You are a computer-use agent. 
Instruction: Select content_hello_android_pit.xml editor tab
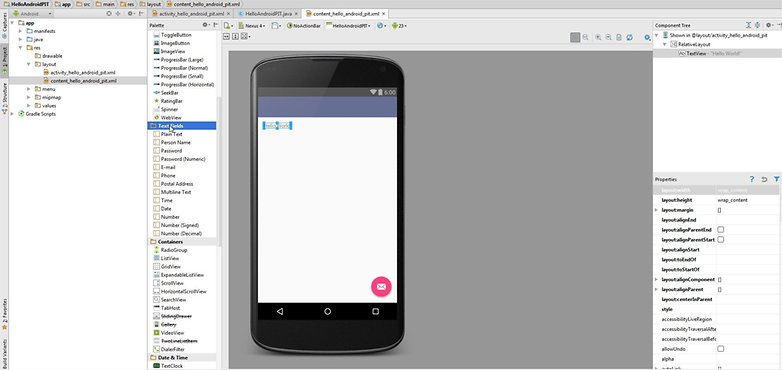[345, 13]
